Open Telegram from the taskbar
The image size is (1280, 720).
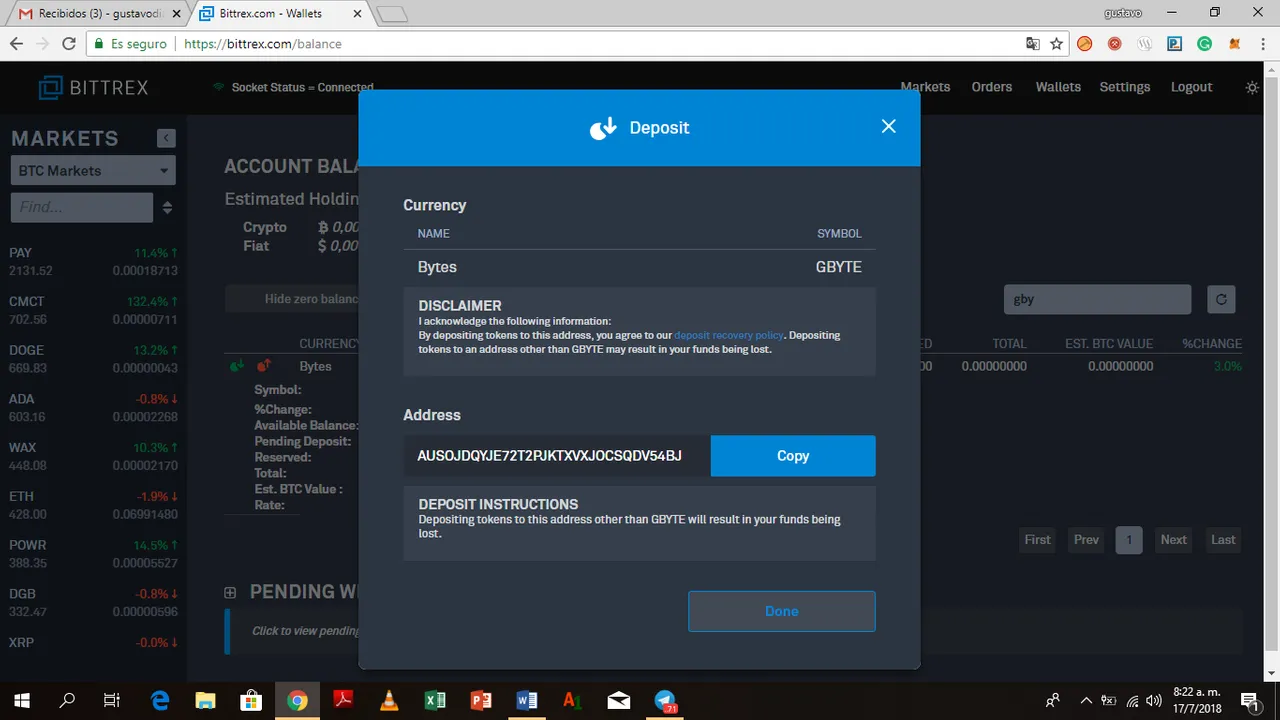[665, 701]
